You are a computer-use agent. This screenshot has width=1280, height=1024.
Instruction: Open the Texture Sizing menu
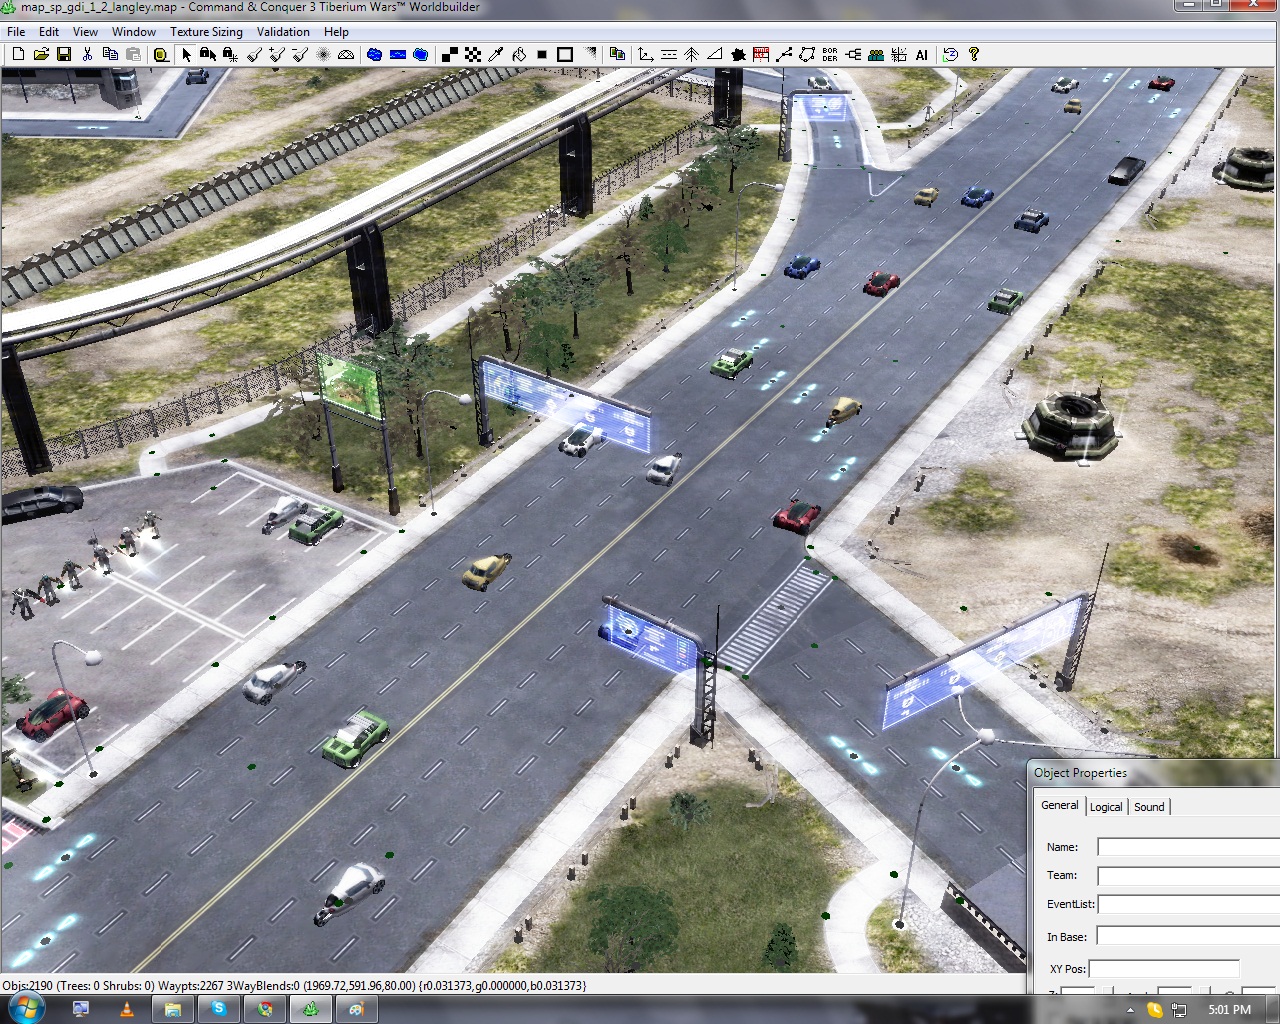click(206, 32)
